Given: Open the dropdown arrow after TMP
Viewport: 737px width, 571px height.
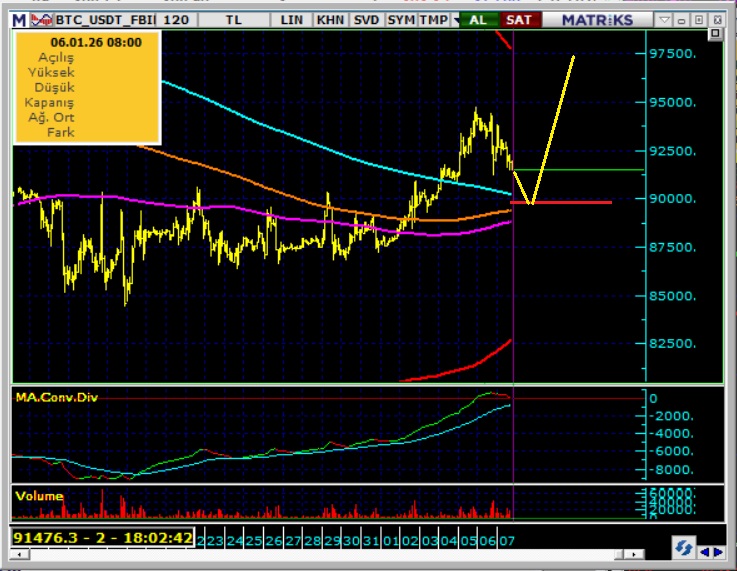Looking at the screenshot, I should click(x=457, y=19).
